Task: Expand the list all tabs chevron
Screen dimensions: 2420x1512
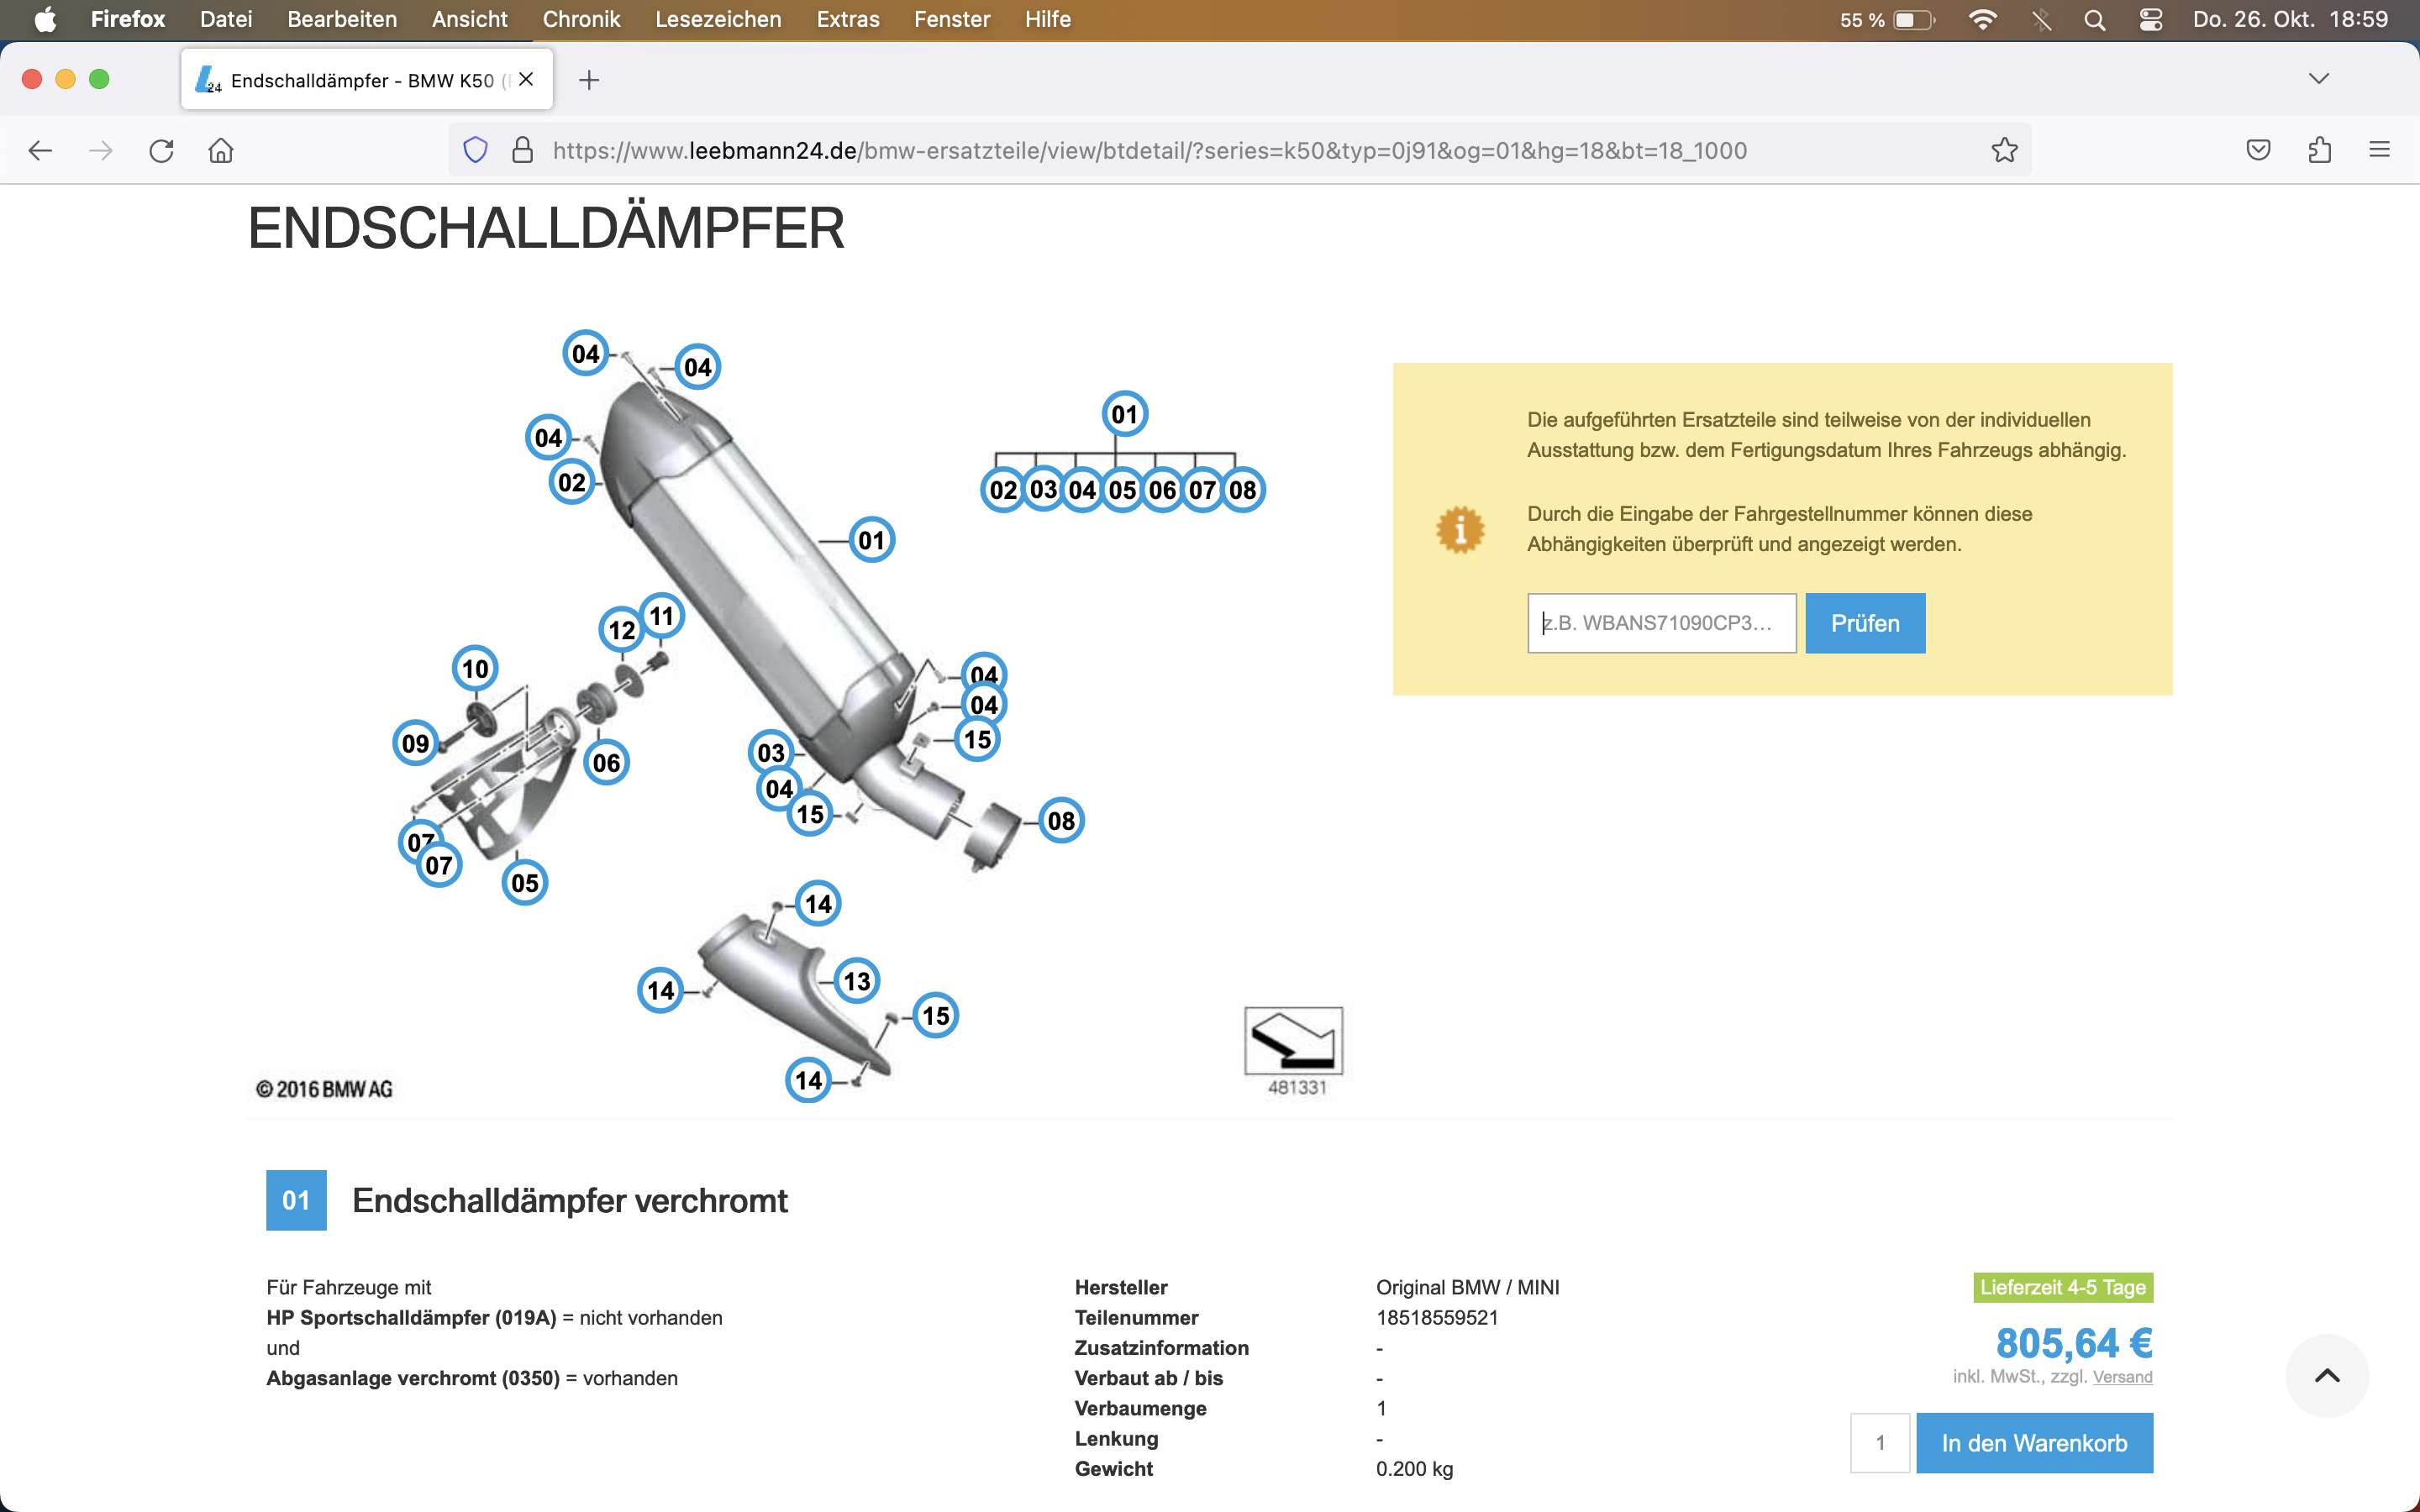Action: (x=2318, y=79)
